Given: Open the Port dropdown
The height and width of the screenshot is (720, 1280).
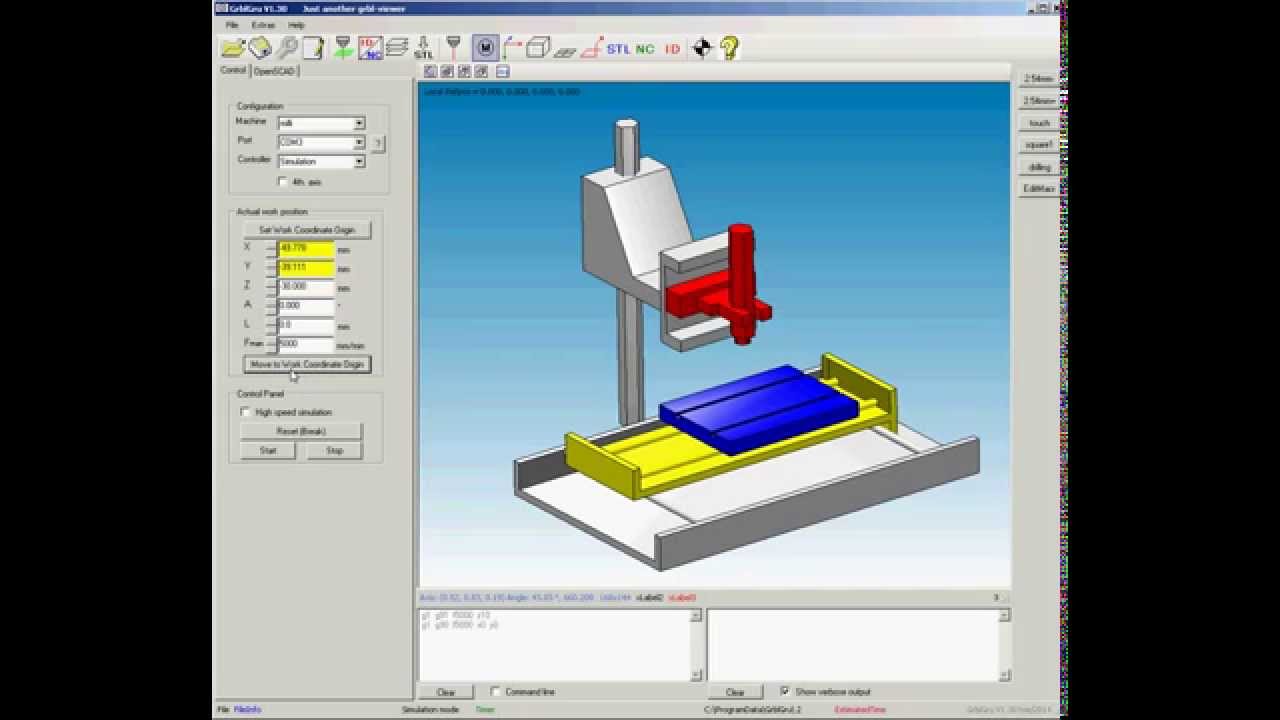Looking at the screenshot, I should point(359,142).
